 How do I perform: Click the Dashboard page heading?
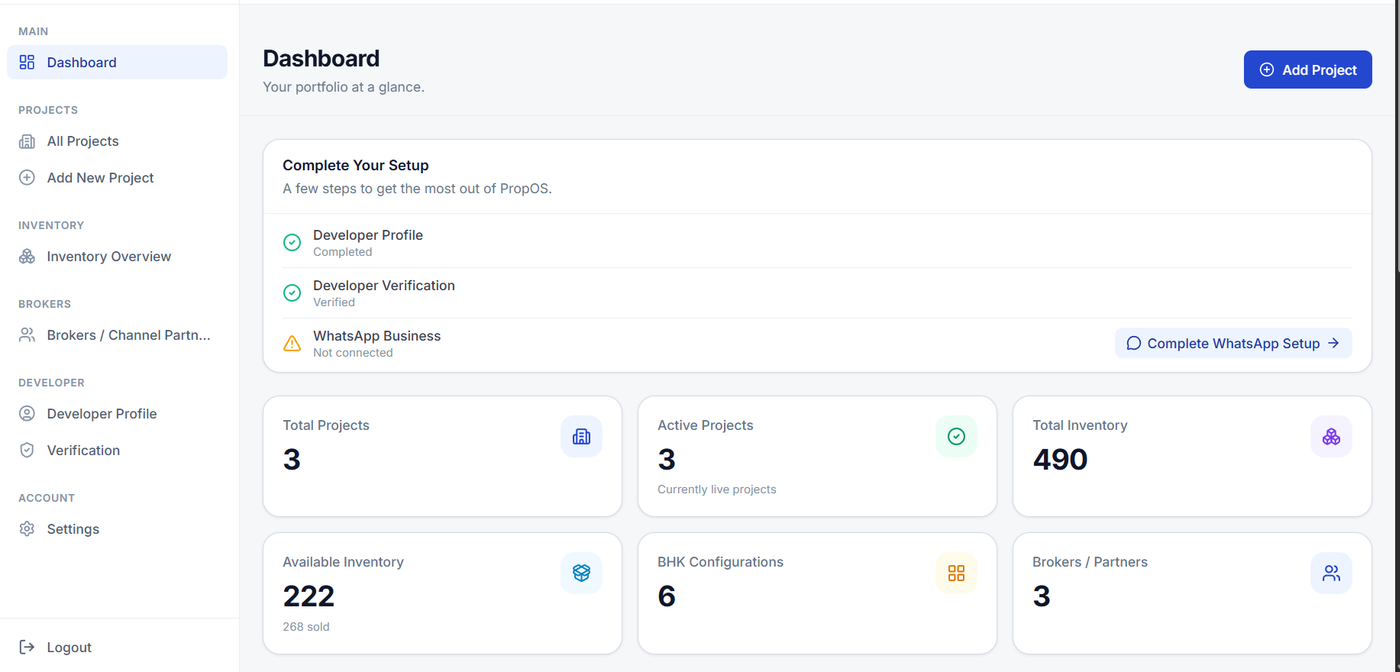[x=321, y=58]
